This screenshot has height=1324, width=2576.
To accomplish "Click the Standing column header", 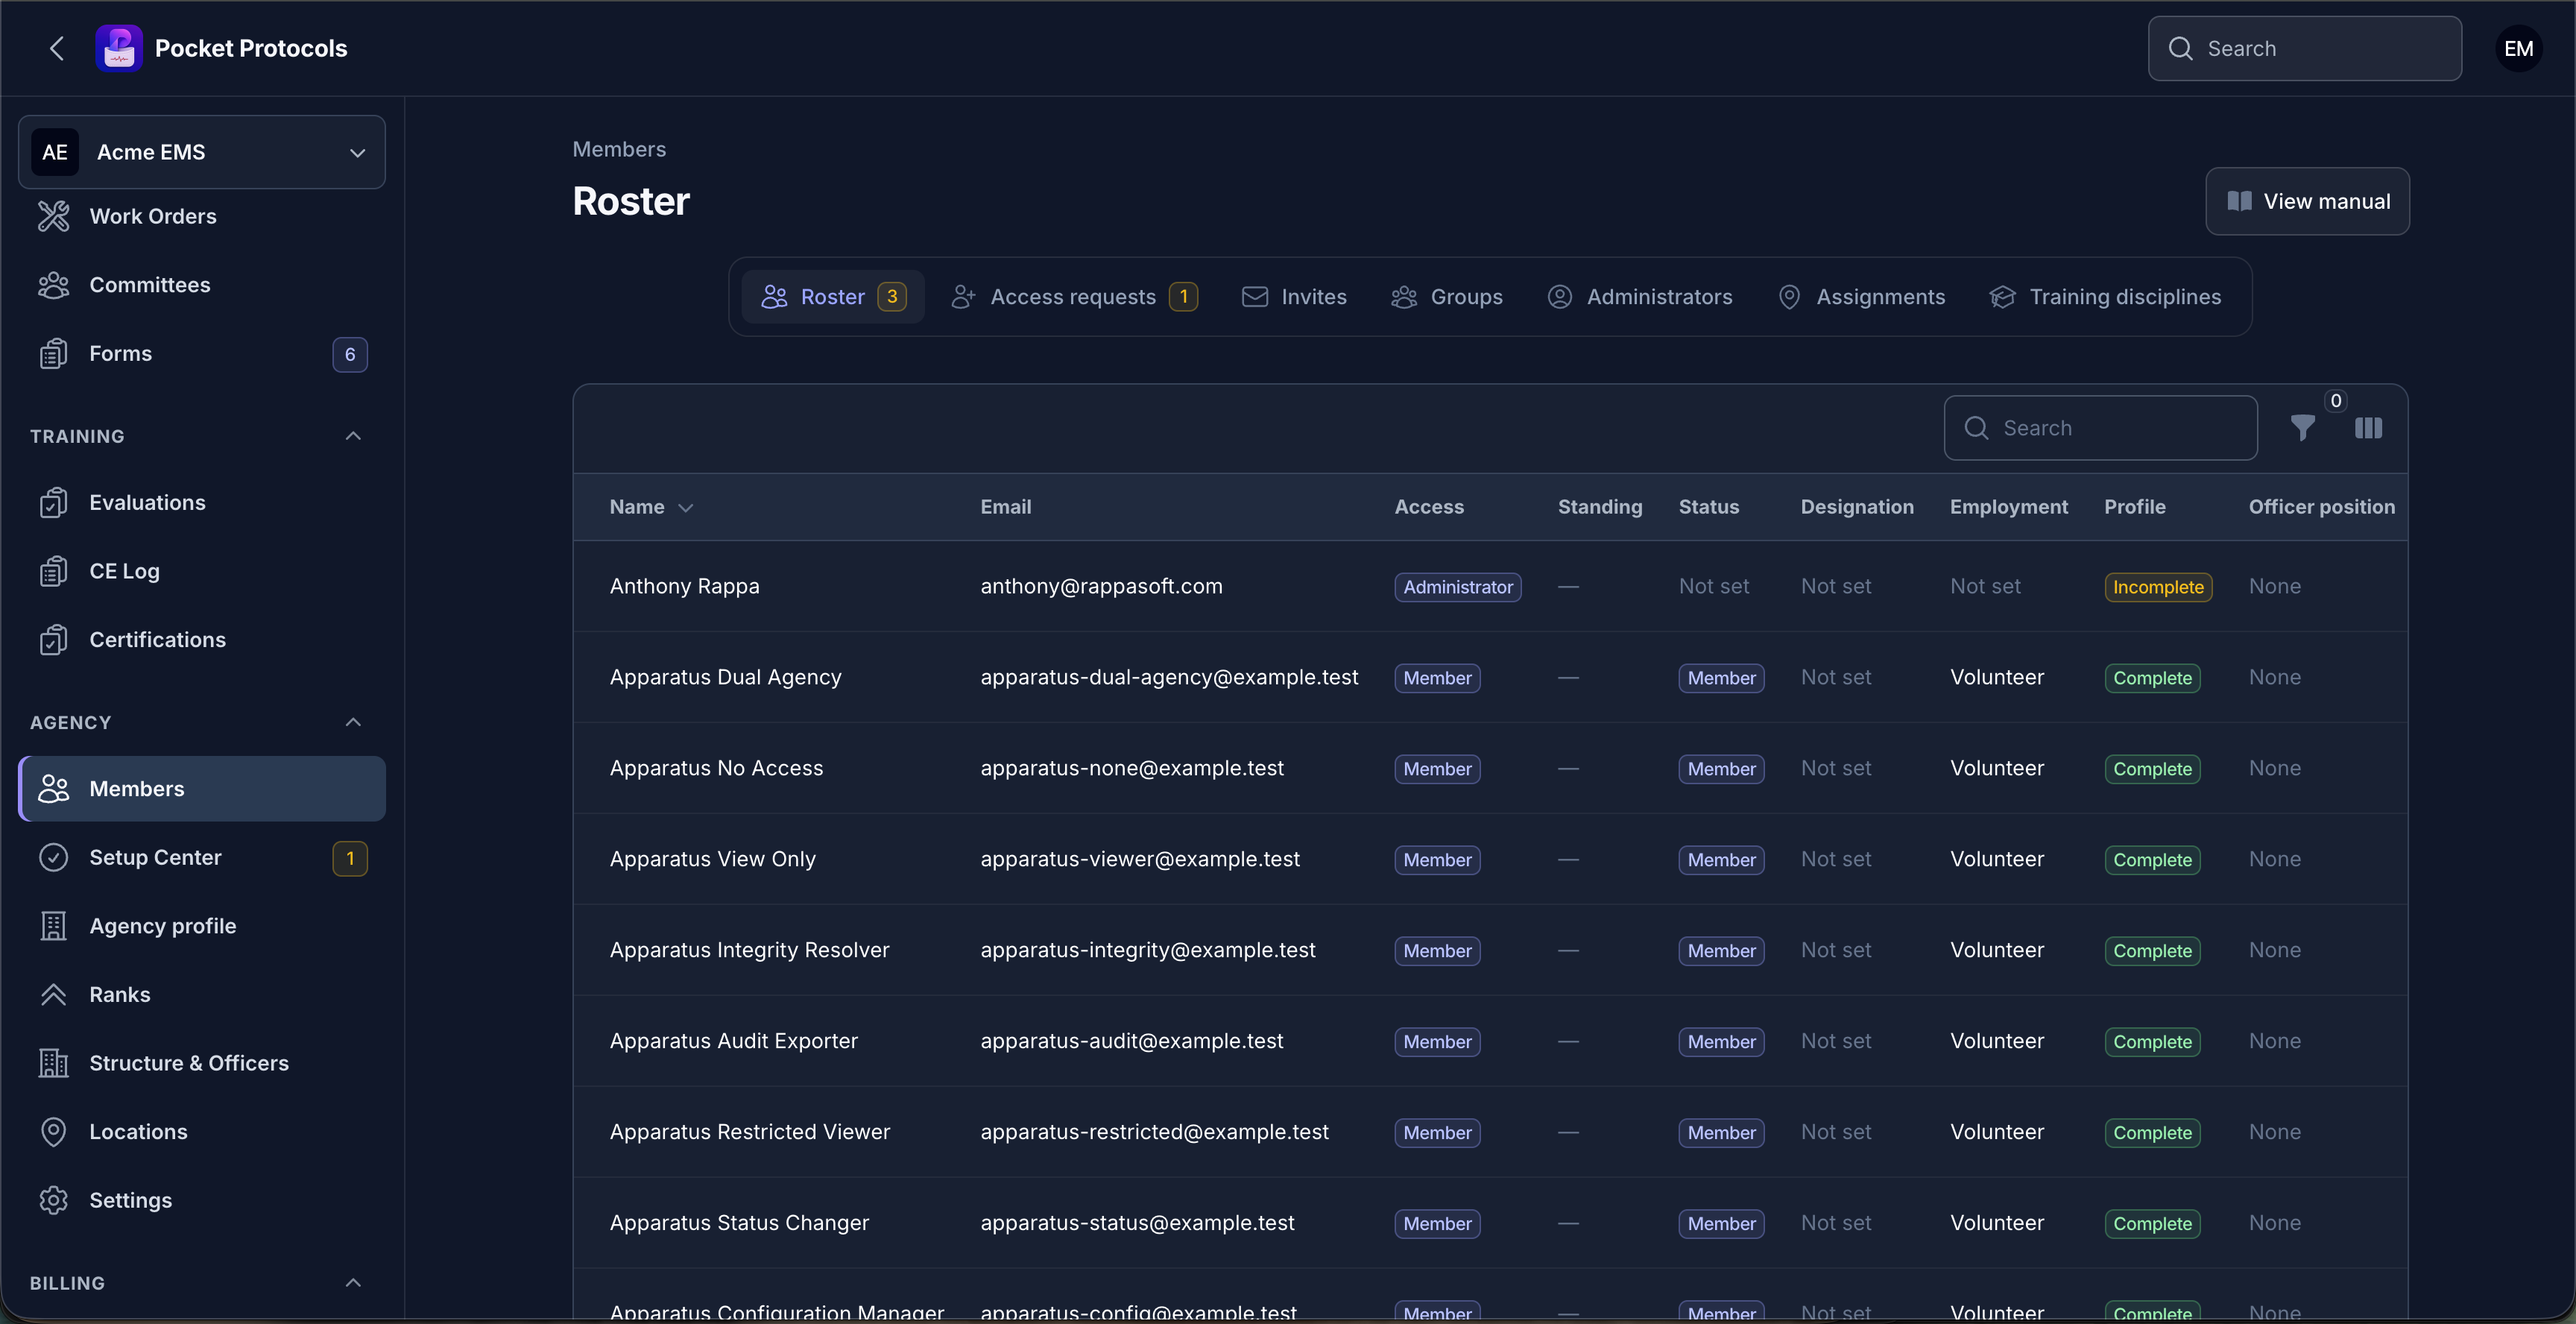I will [1600, 507].
